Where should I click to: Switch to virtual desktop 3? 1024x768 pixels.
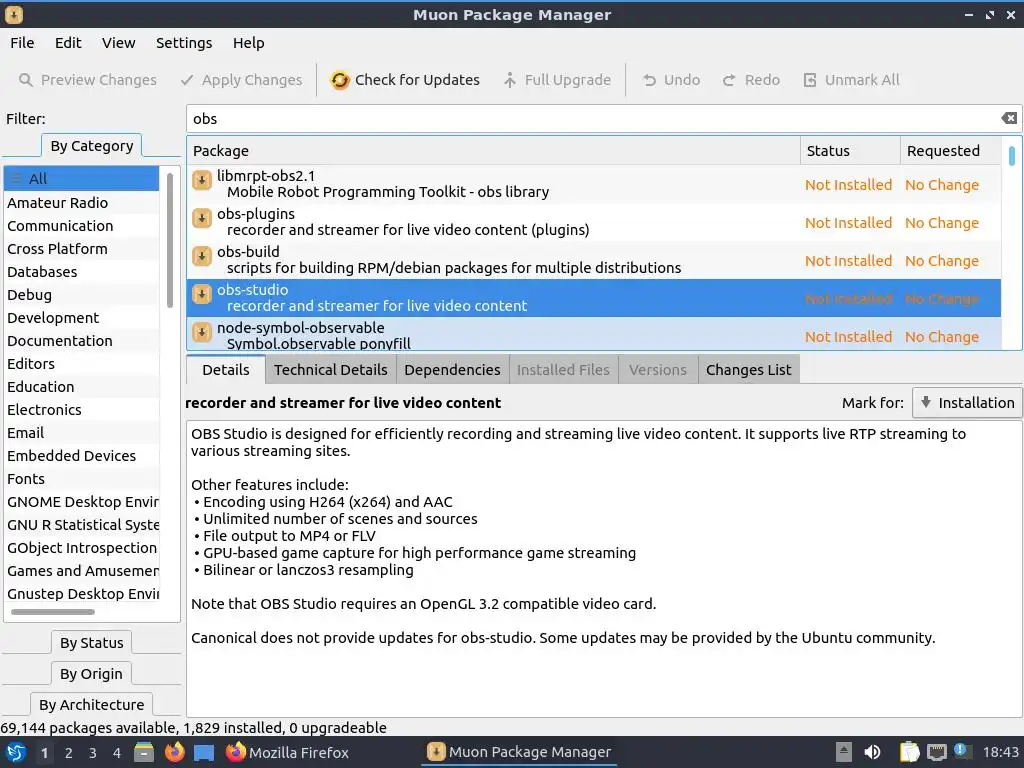[x=92, y=753]
